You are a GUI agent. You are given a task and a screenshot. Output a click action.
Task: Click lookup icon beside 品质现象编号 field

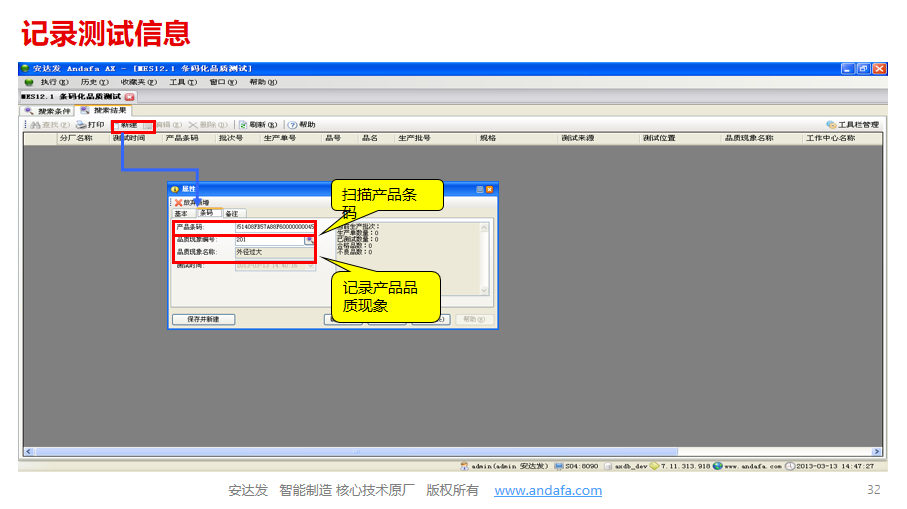pyautogui.click(x=310, y=241)
